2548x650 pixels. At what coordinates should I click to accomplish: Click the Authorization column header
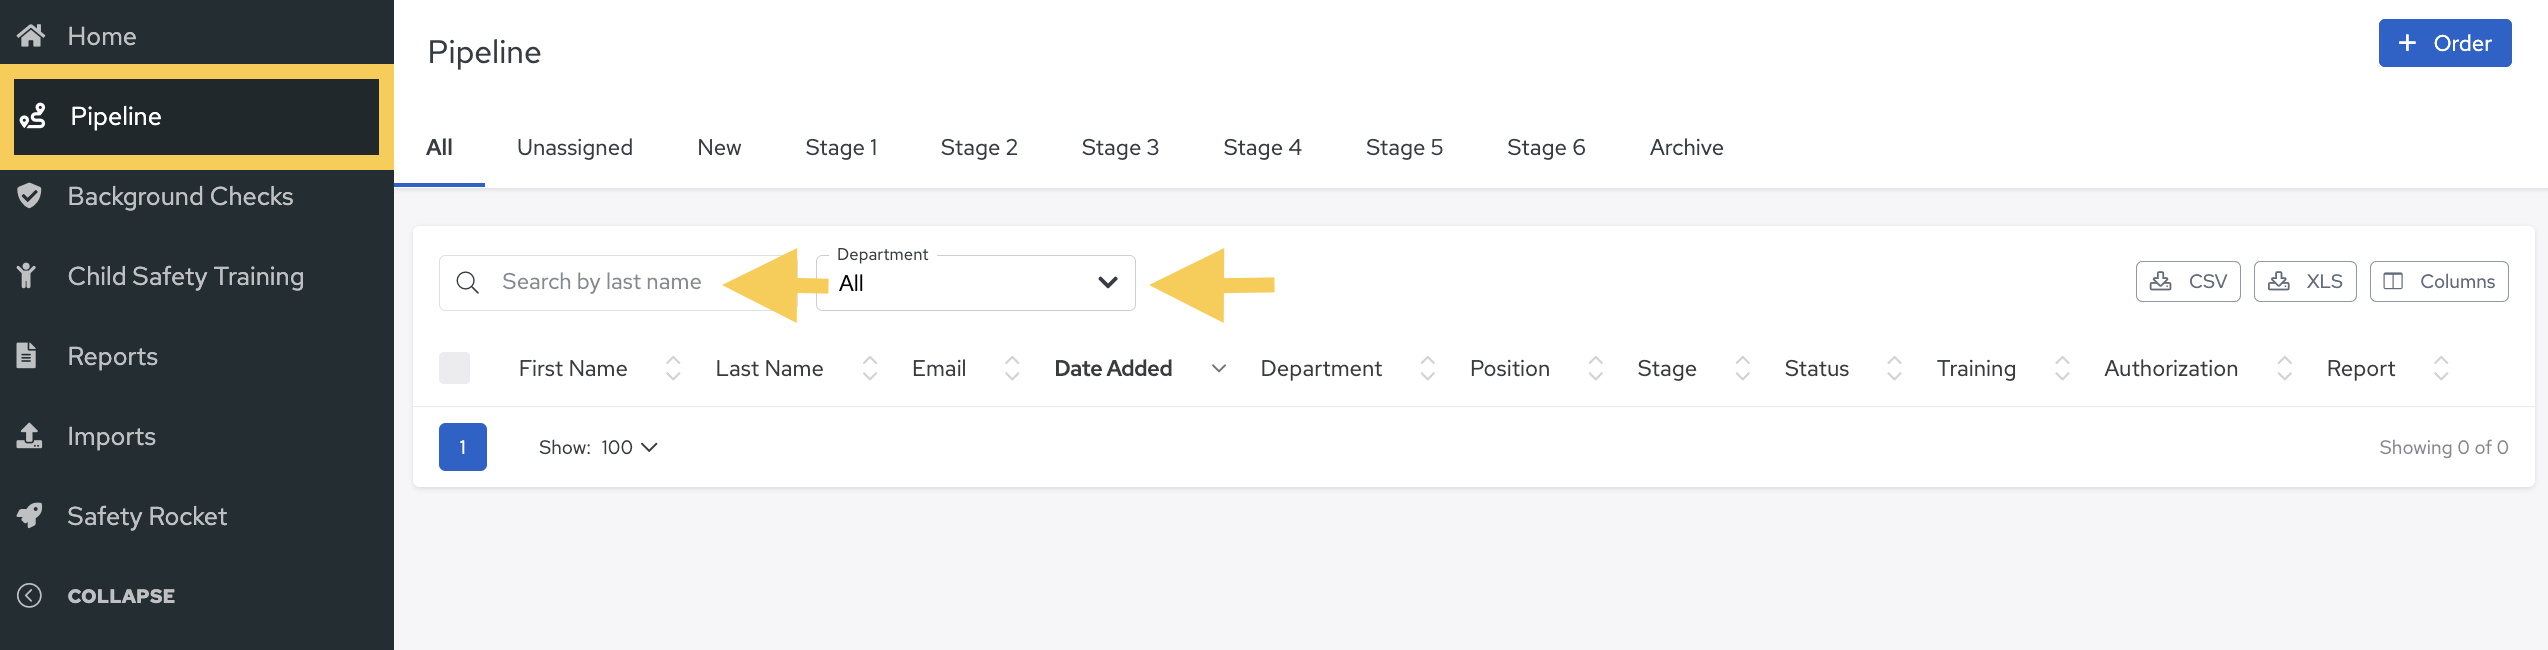pos(2171,369)
